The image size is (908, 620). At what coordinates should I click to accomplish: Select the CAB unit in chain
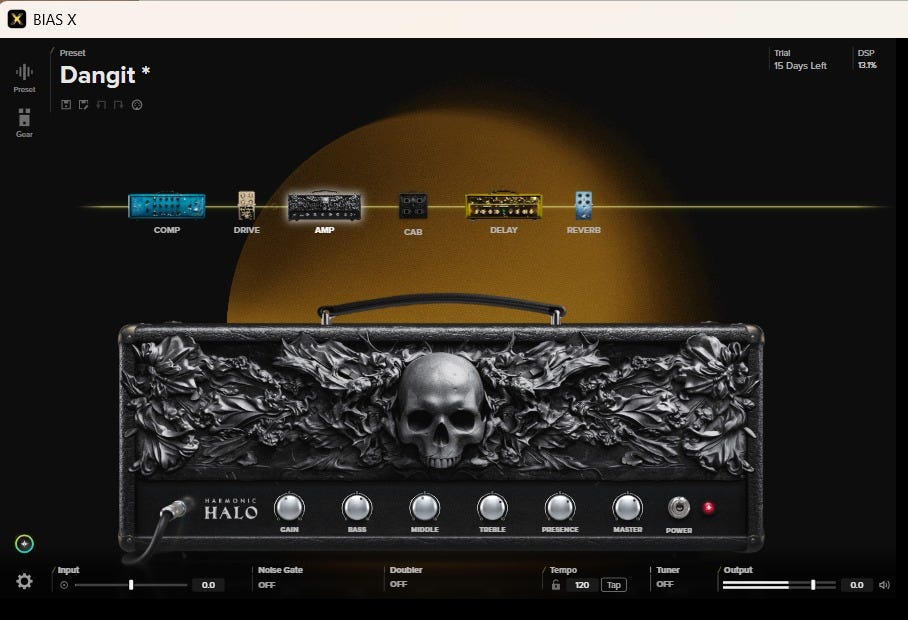(x=413, y=206)
